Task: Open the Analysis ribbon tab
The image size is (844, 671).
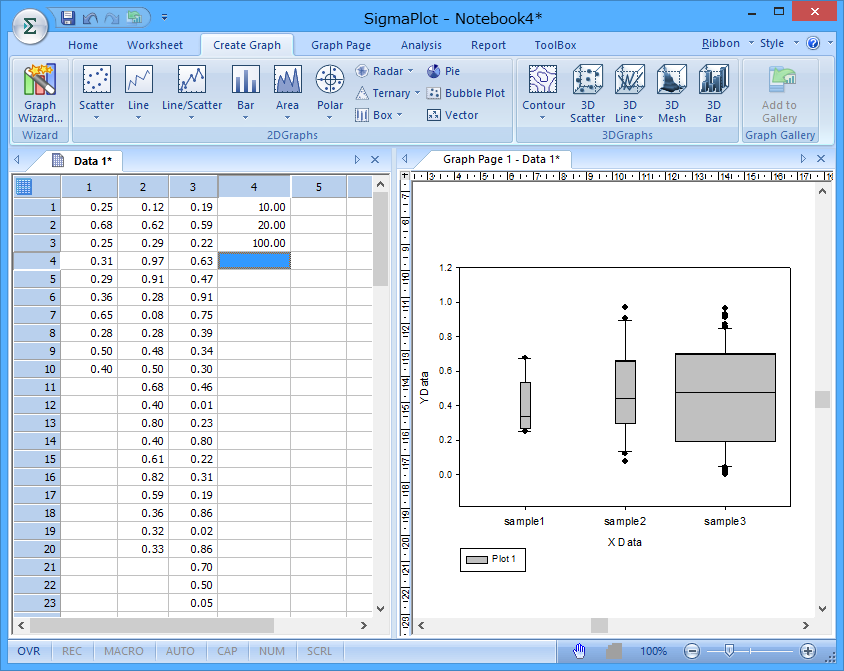Action: 421,45
